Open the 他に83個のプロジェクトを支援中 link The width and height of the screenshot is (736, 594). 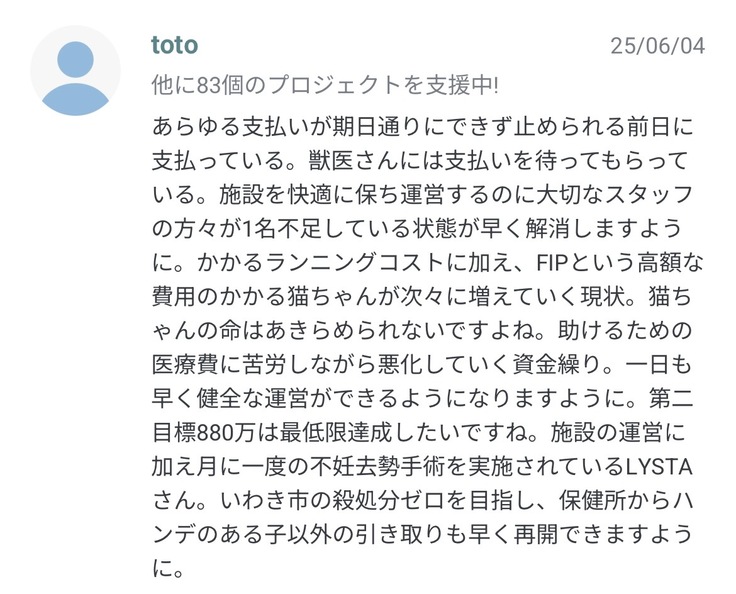(x=325, y=85)
